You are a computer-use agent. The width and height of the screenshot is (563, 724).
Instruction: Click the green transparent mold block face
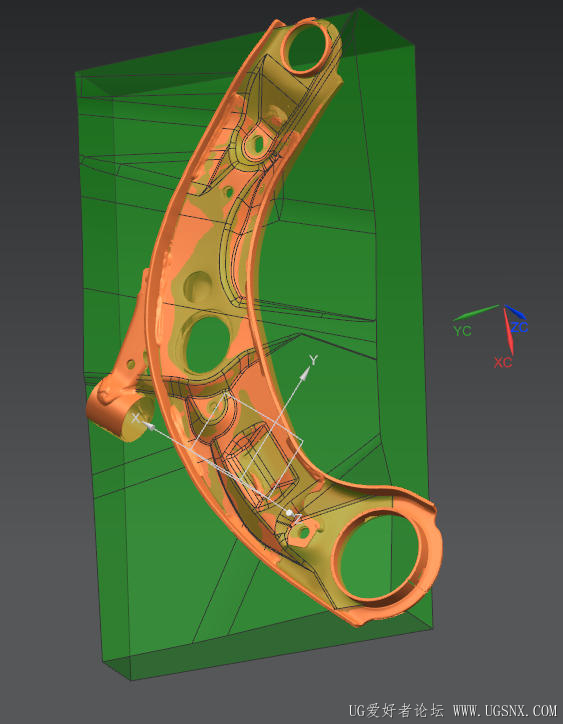coord(323,259)
